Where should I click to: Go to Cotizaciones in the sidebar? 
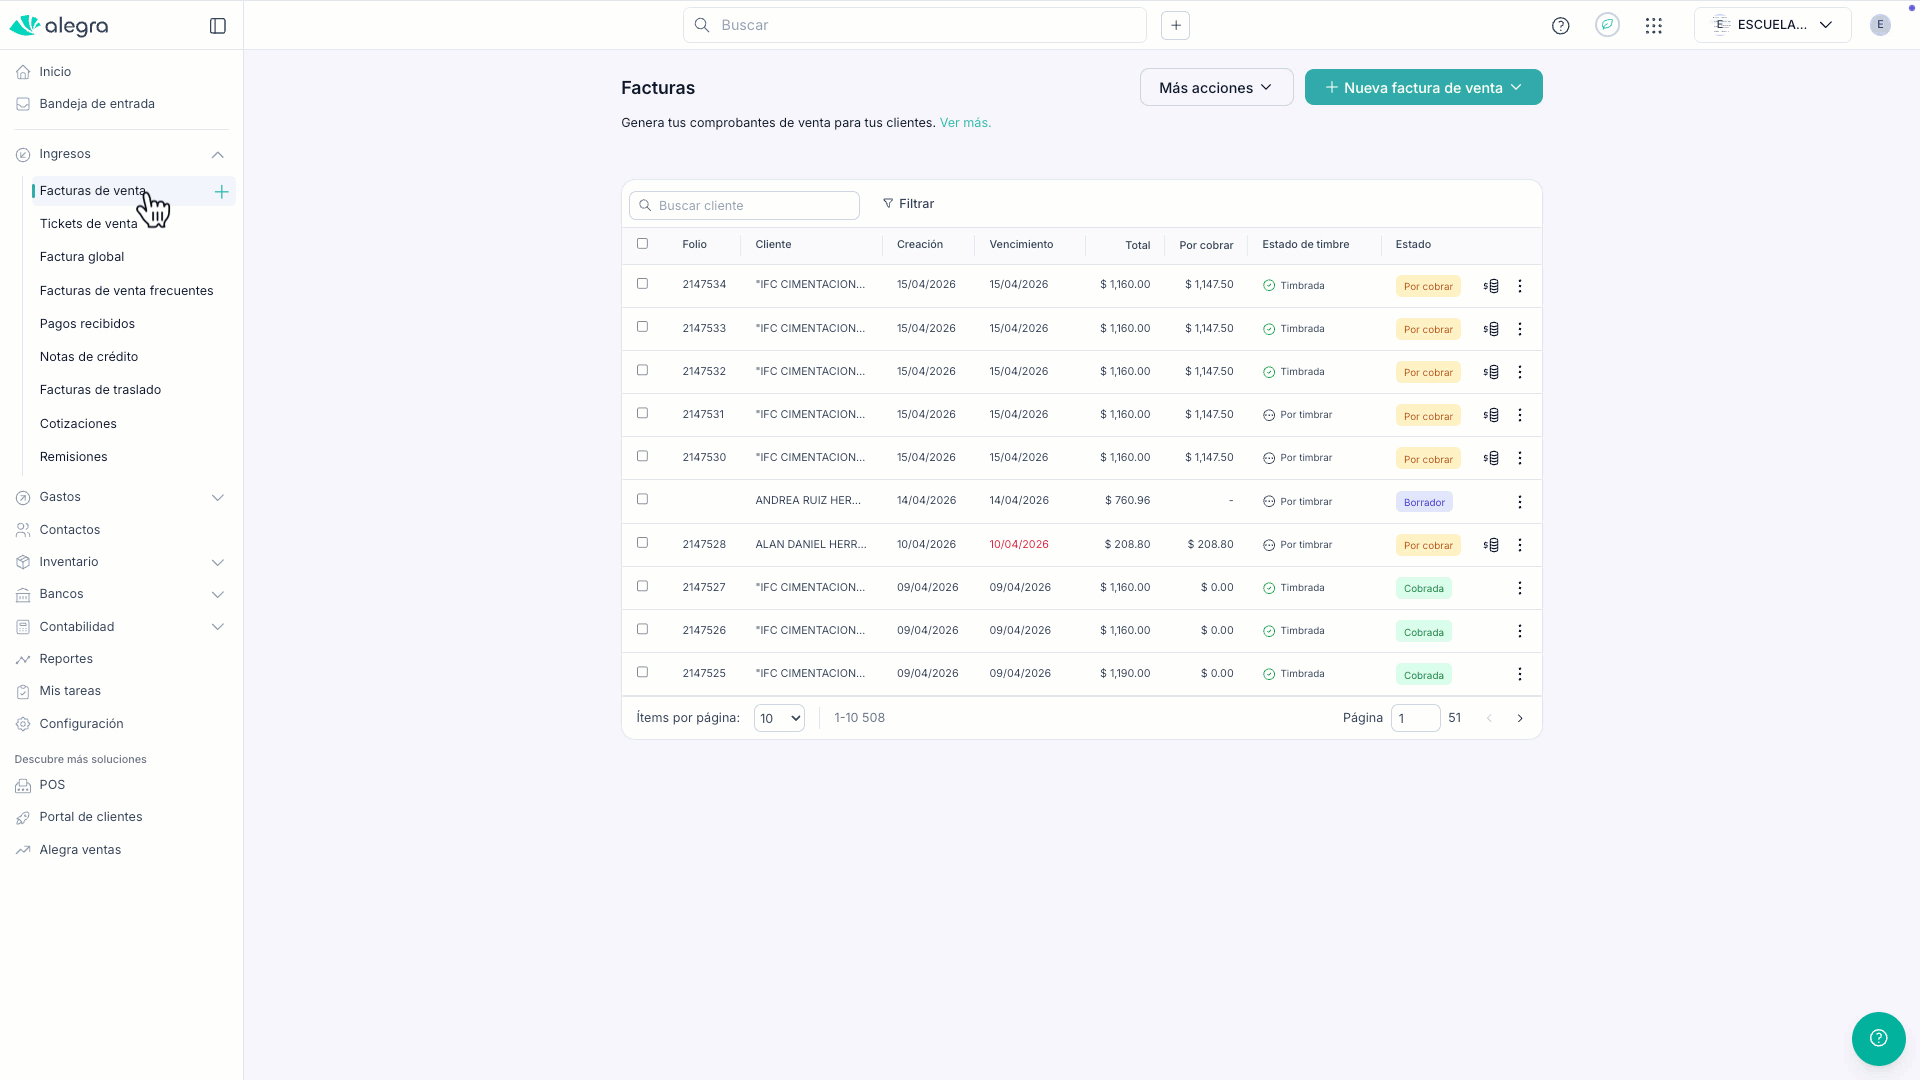(x=78, y=424)
